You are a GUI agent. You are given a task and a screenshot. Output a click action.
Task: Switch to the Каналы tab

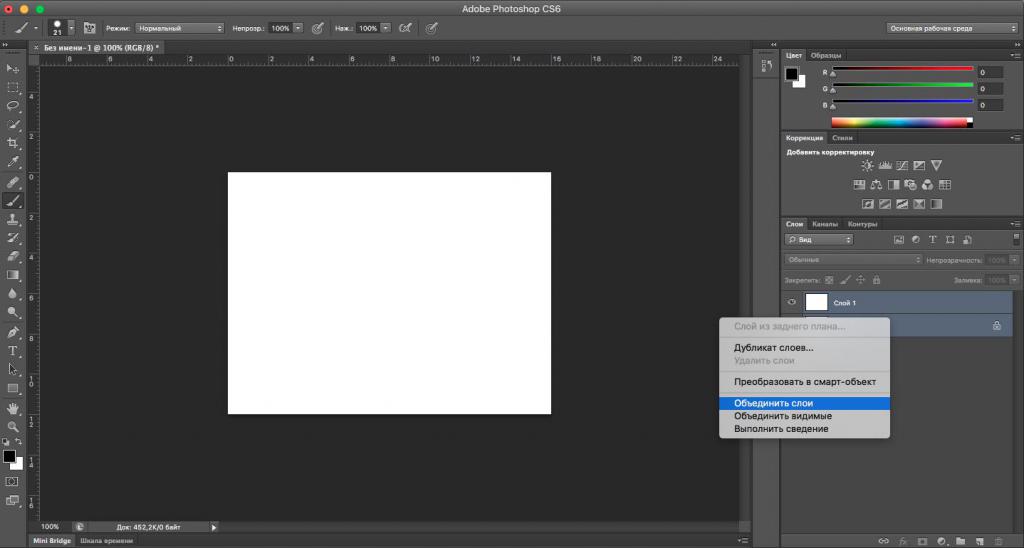coord(825,224)
